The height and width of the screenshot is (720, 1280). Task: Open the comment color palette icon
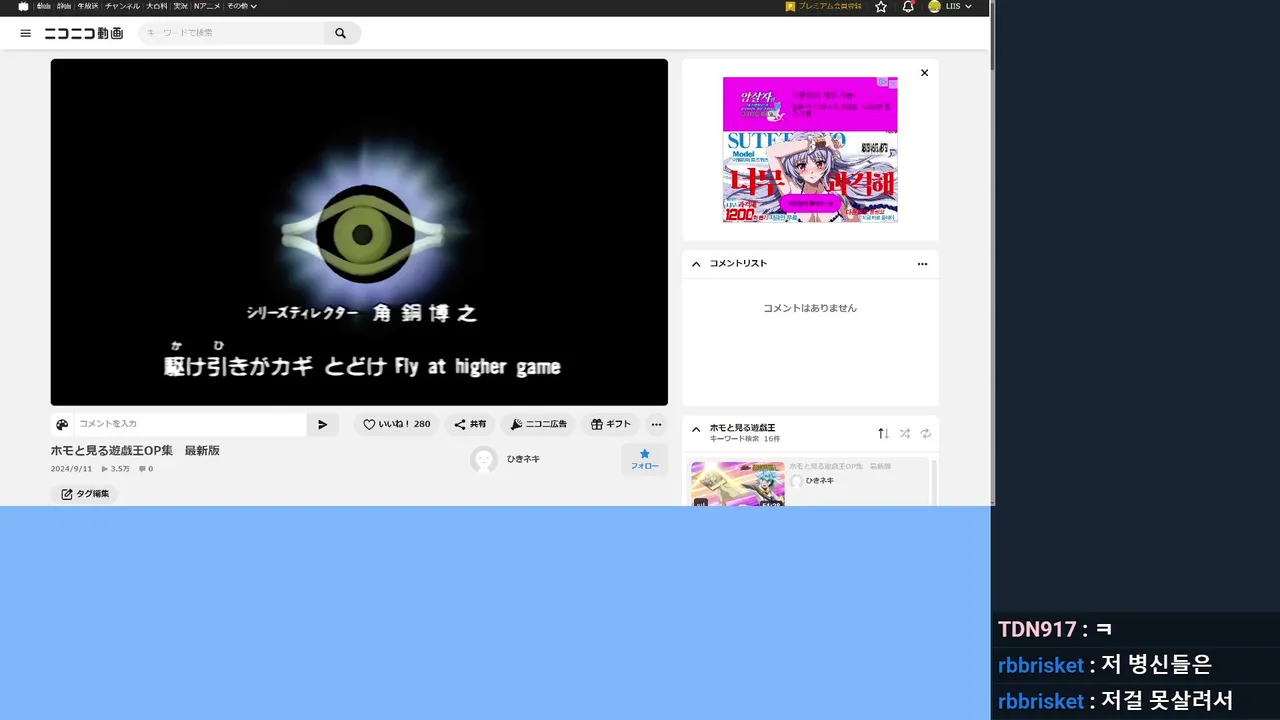point(62,424)
